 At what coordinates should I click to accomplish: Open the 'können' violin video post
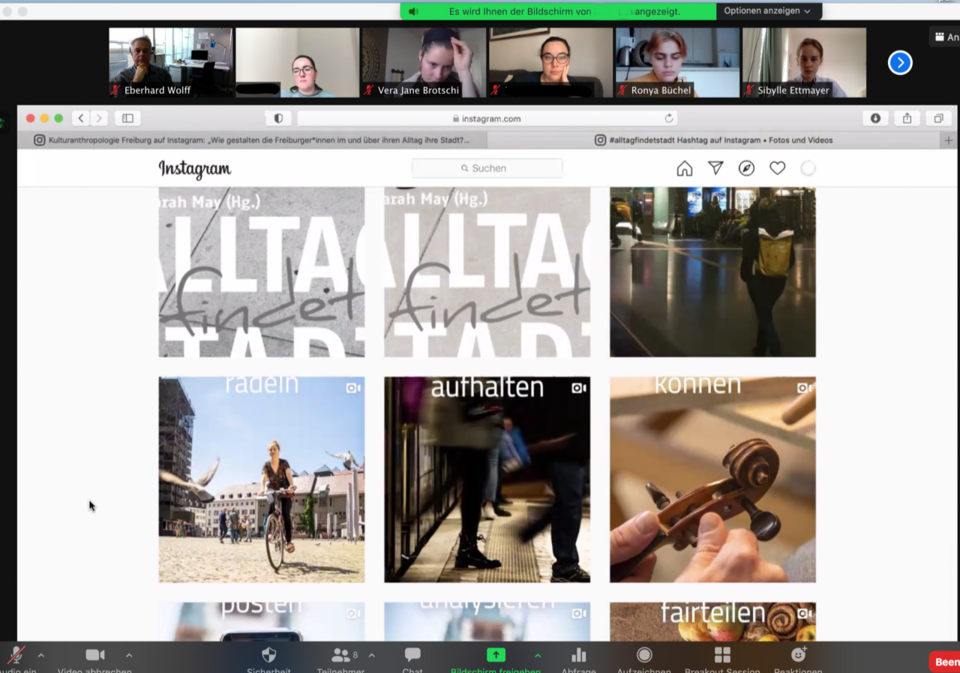point(713,479)
